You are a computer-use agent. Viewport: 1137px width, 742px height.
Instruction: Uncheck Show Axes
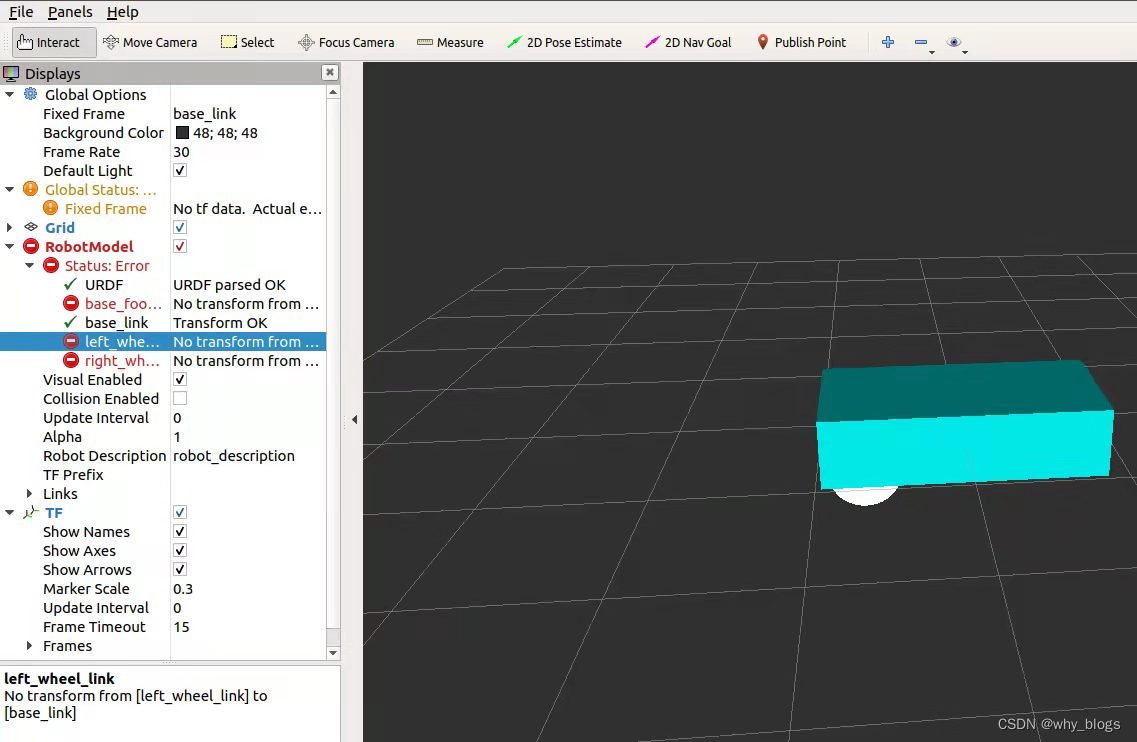point(180,551)
